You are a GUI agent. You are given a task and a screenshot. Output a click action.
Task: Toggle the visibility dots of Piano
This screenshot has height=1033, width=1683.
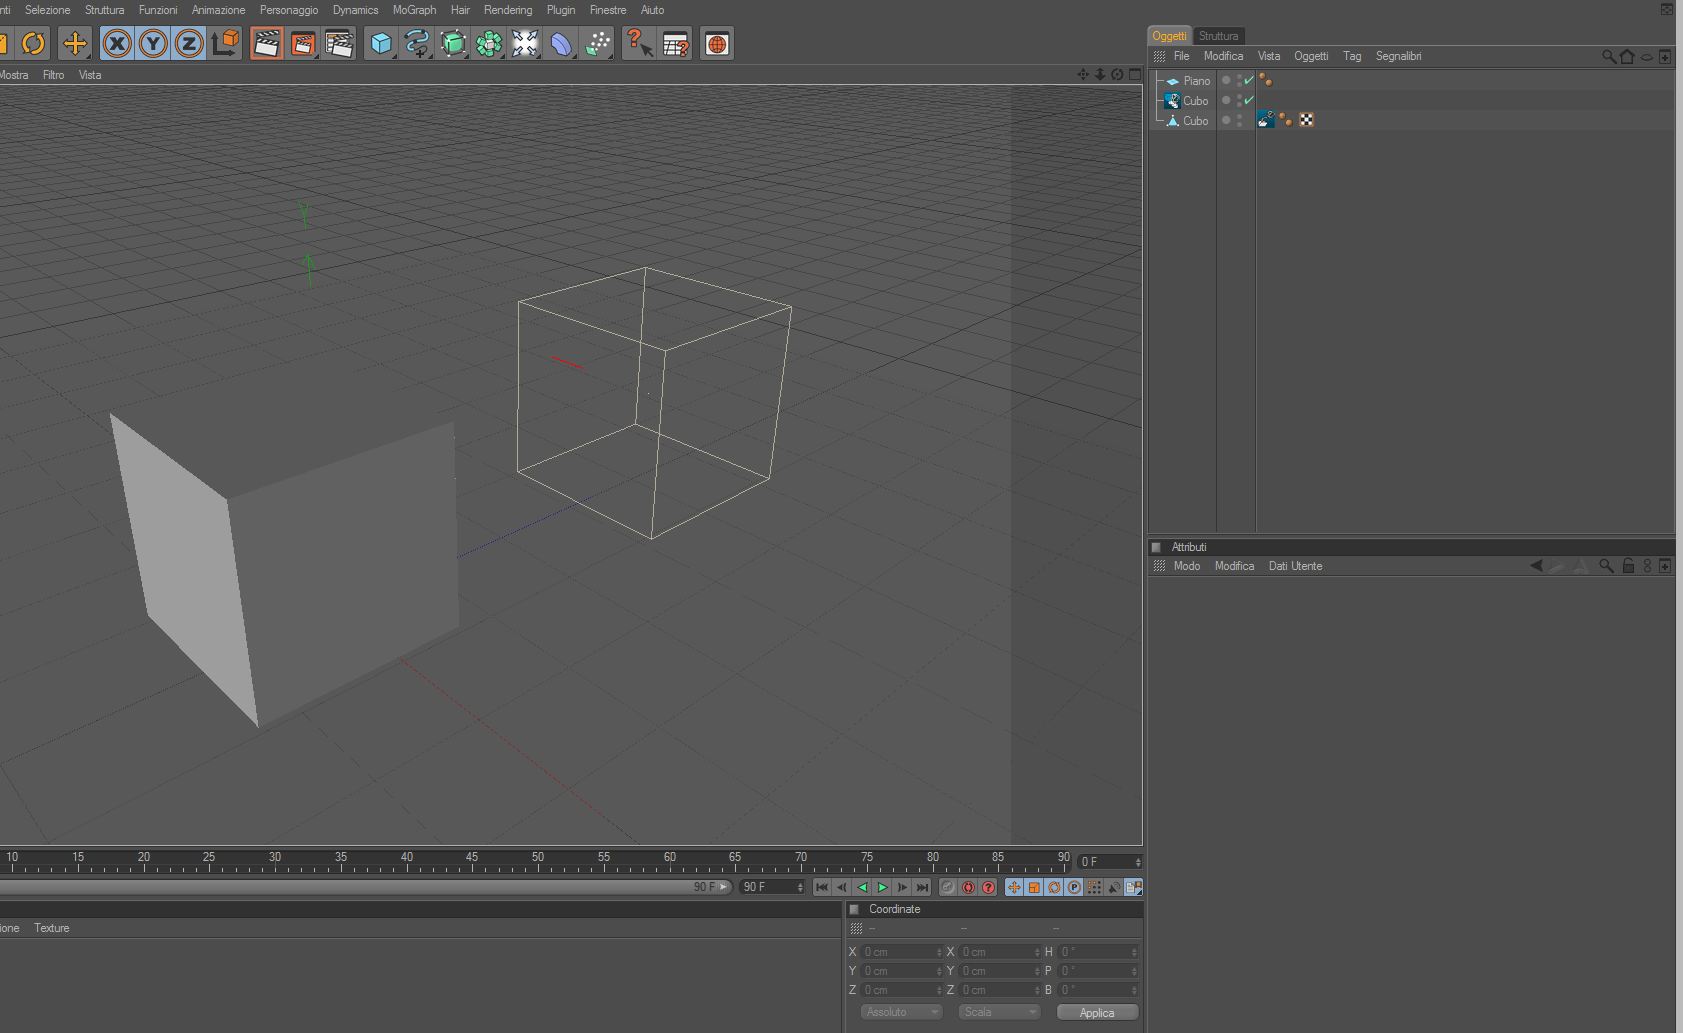[1240, 81]
